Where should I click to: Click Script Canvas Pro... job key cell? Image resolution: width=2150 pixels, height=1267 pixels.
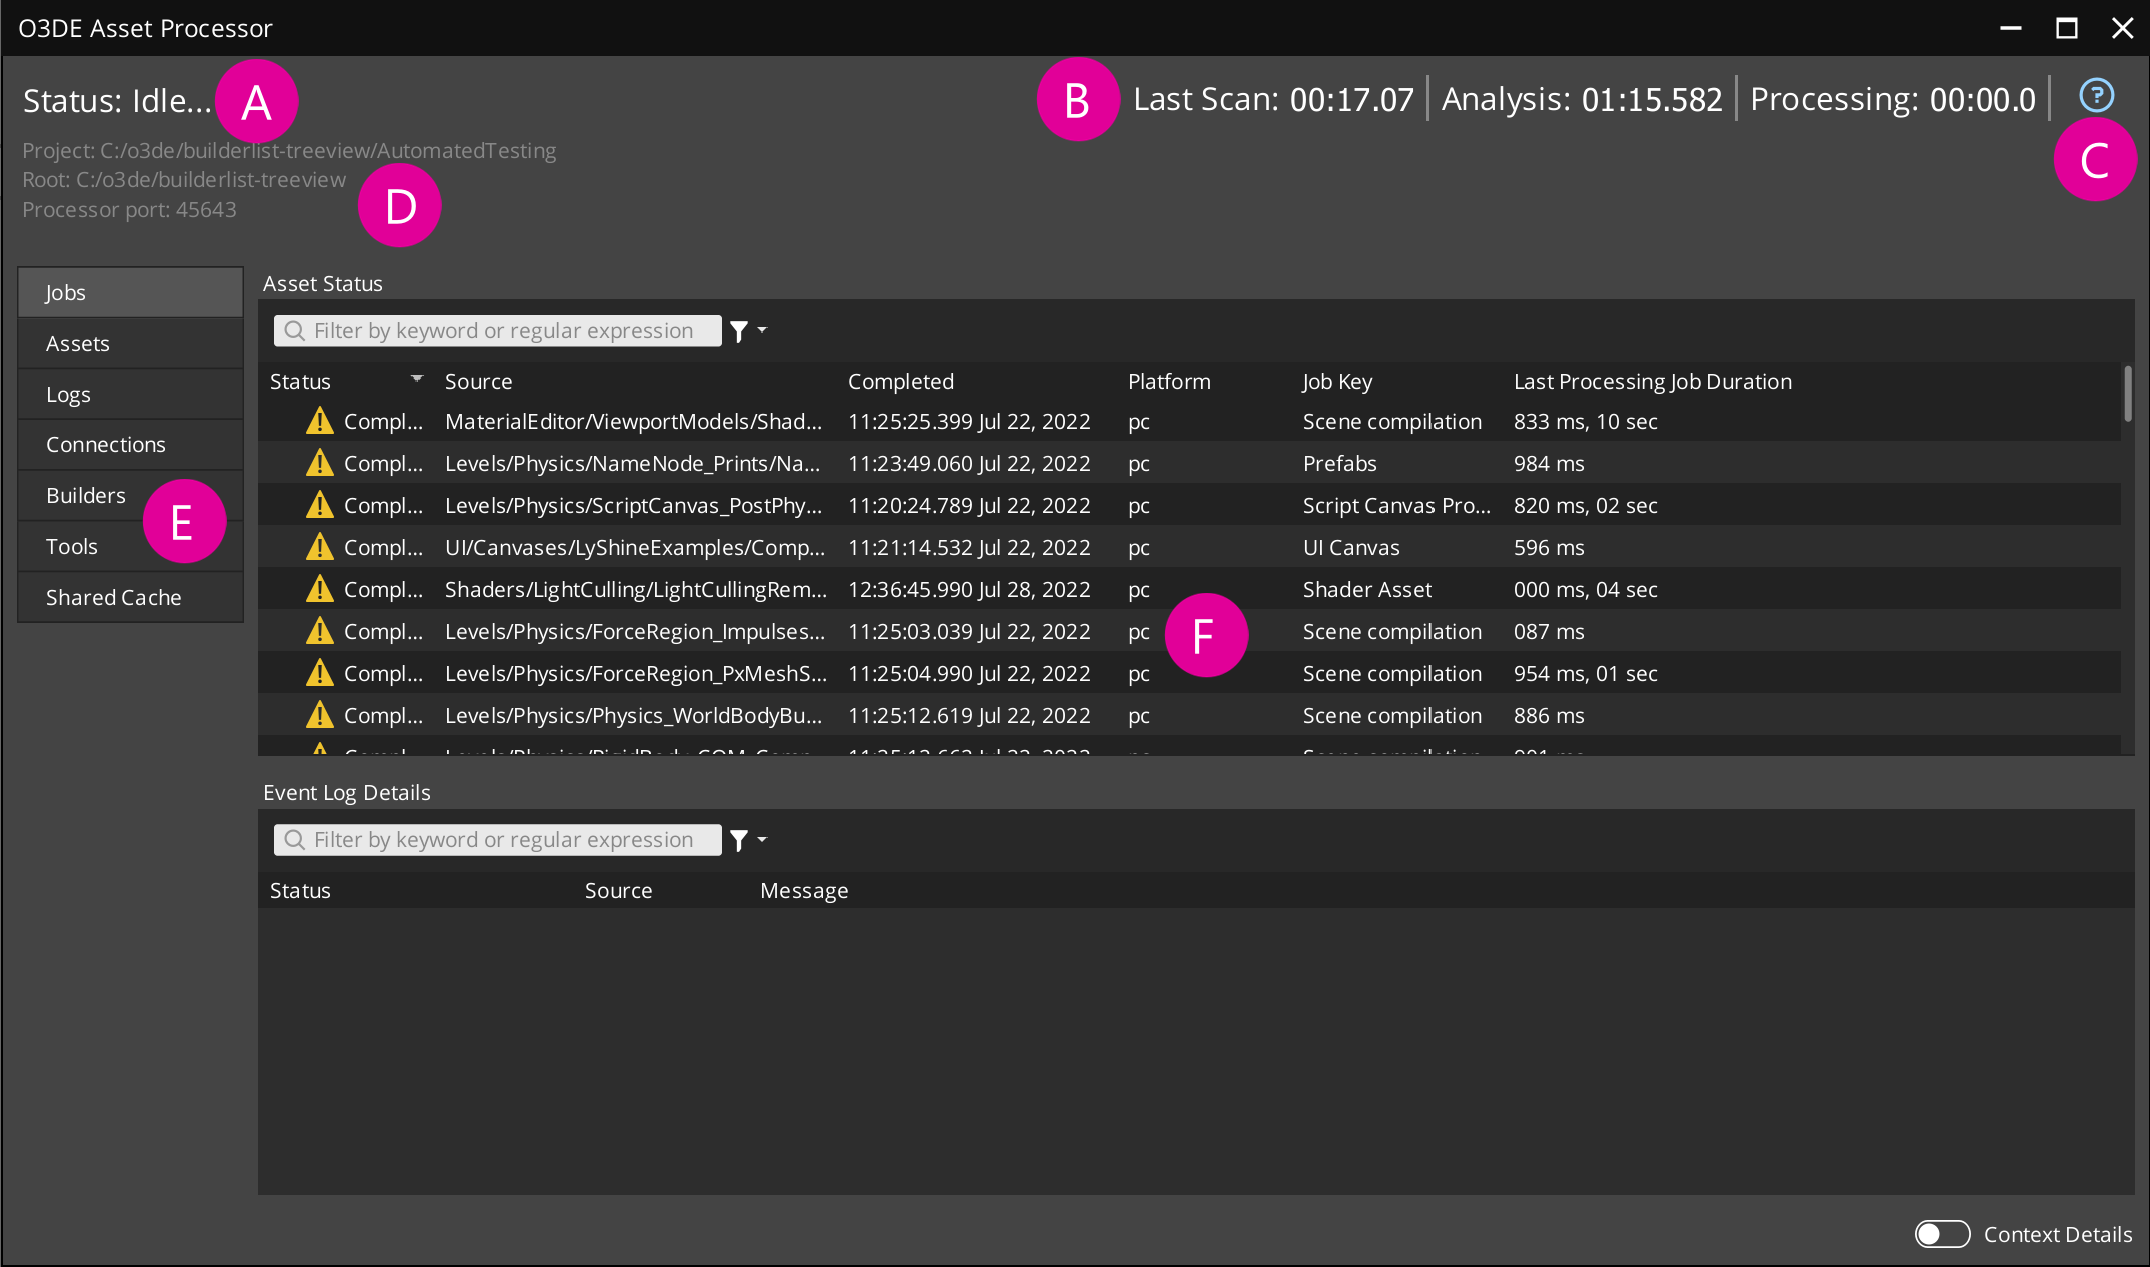pyautogui.click(x=1396, y=505)
